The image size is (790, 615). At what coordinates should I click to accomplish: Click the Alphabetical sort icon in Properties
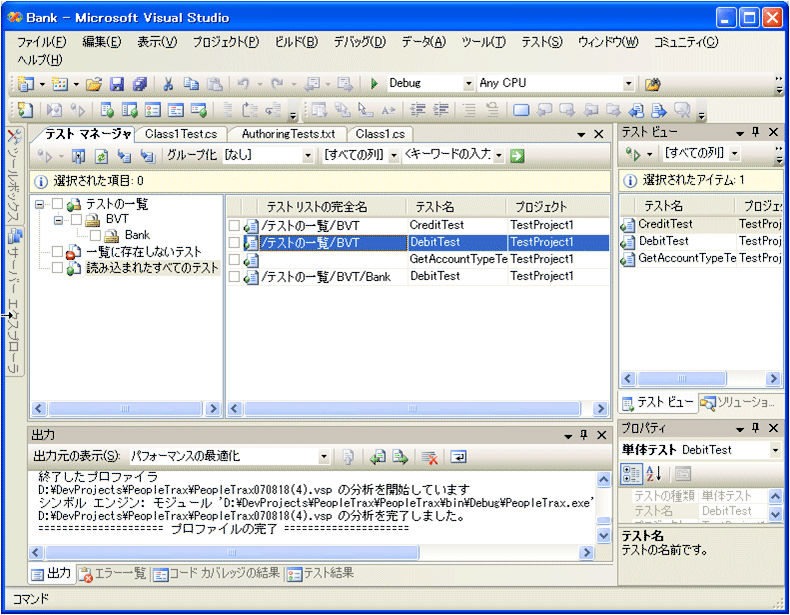(x=653, y=474)
